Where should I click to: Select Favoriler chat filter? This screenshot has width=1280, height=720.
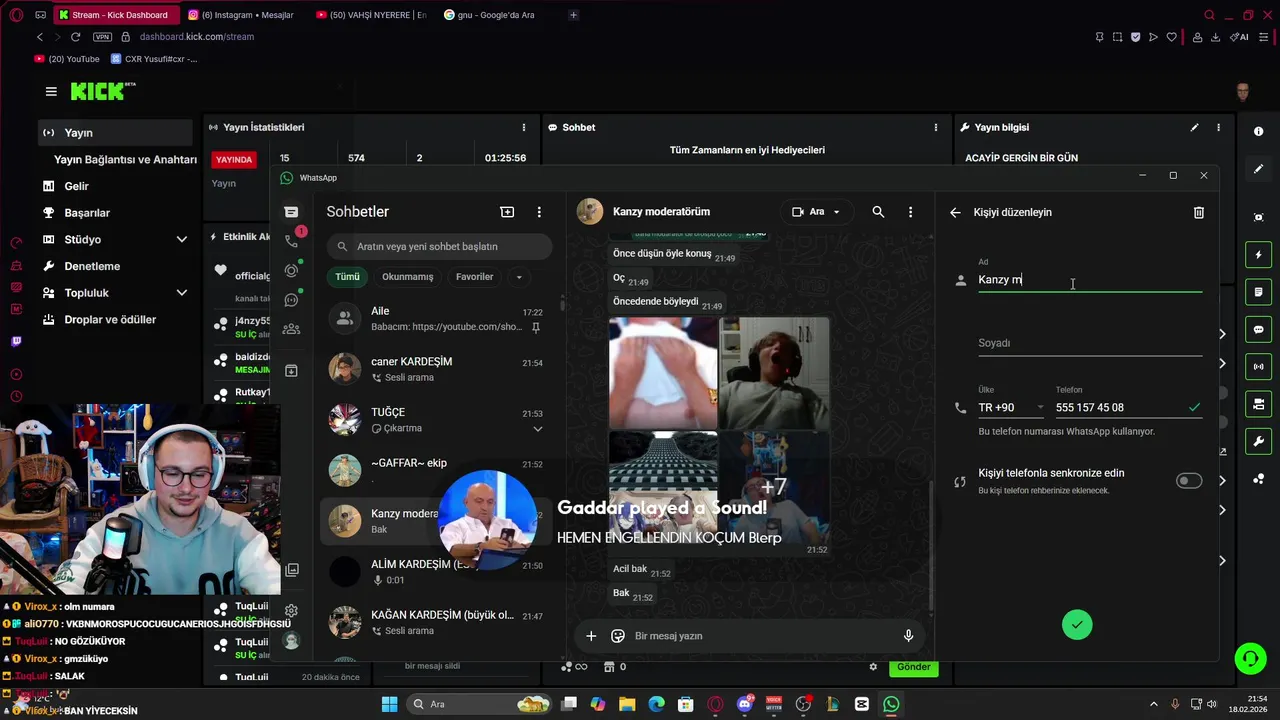(x=474, y=277)
